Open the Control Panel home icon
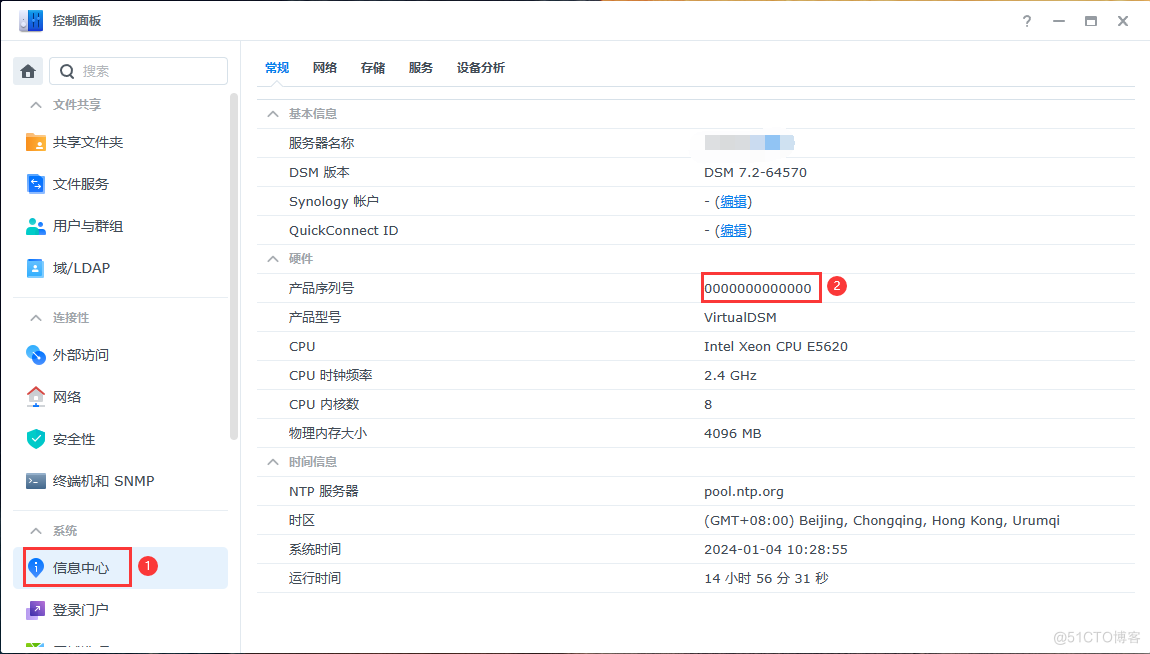Image resolution: width=1150 pixels, height=654 pixels. click(x=28, y=71)
